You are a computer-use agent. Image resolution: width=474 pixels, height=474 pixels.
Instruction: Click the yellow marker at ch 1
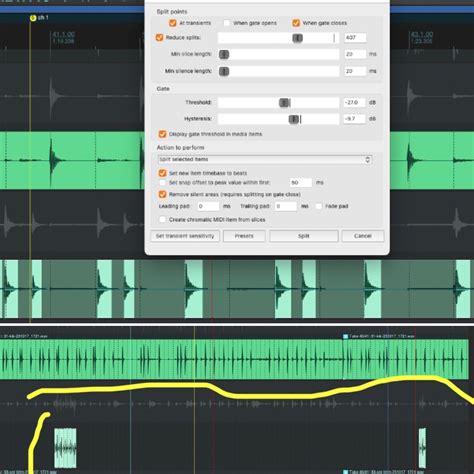tap(33, 18)
